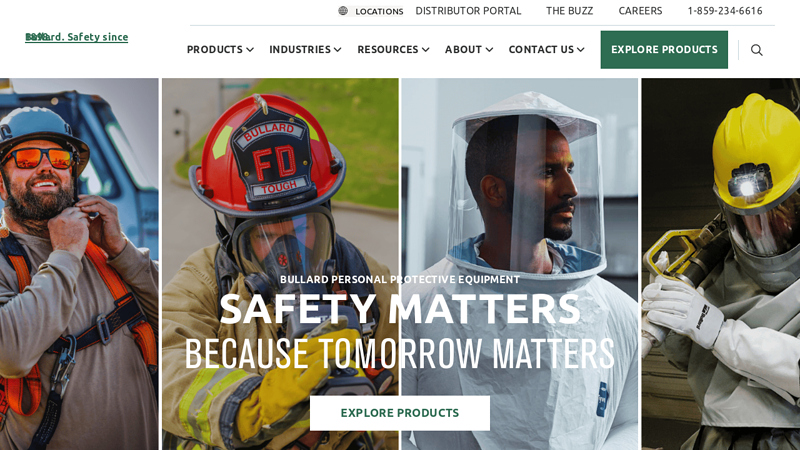This screenshot has width=800, height=450.
Task: Click the phone number 1-859-234-6616
Action: tap(725, 11)
